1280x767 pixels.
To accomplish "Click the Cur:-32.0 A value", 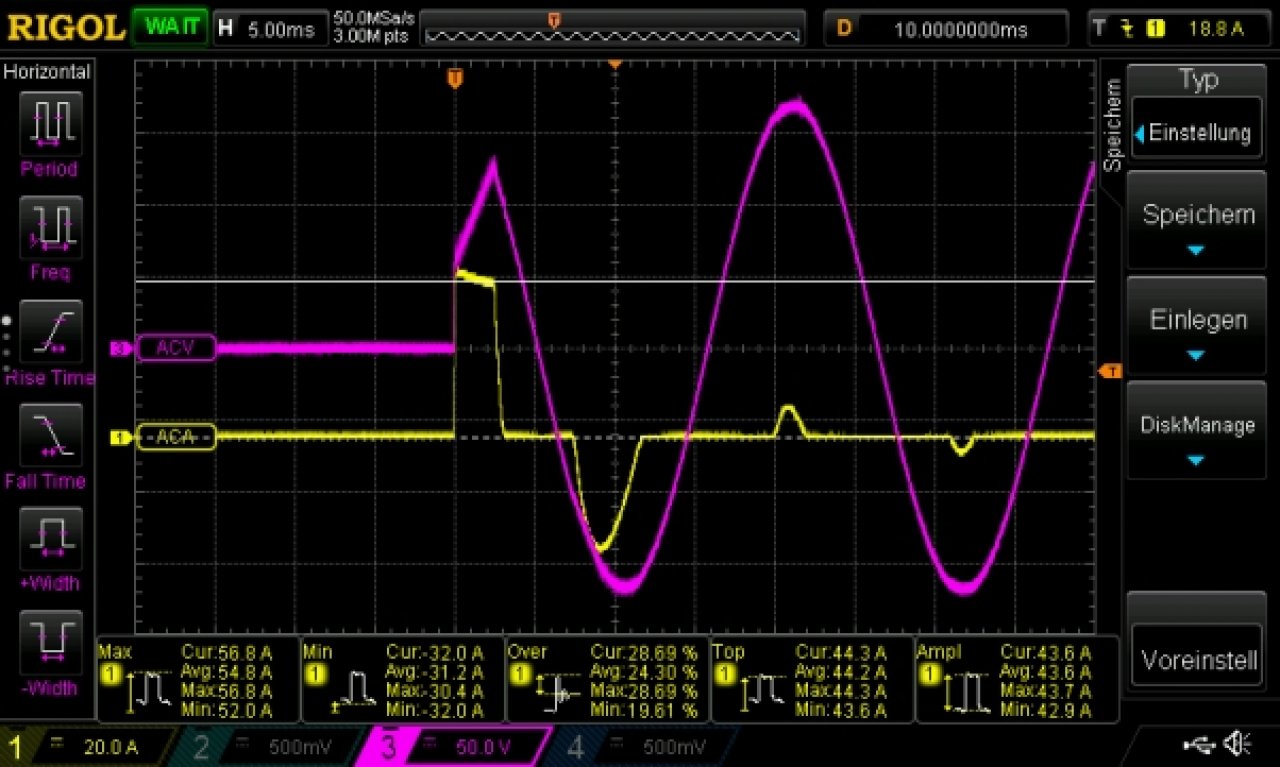I will click(x=434, y=652).
